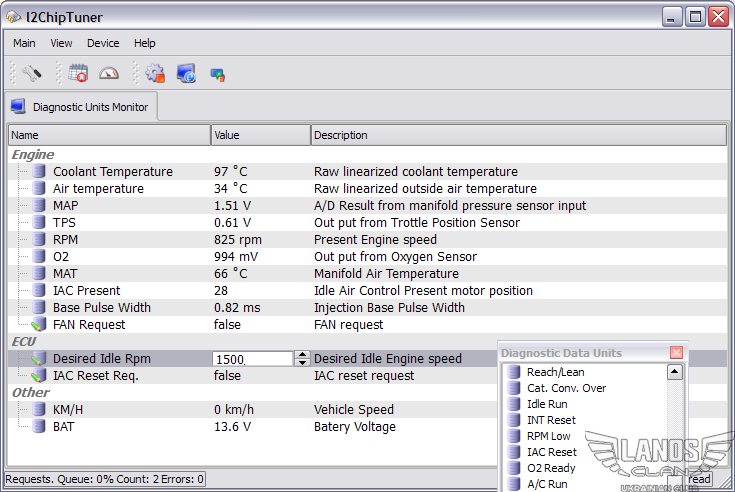Click the small connected devices toolbar icon
This screenshot has height=492, width=735.
(x=217, y=74)
